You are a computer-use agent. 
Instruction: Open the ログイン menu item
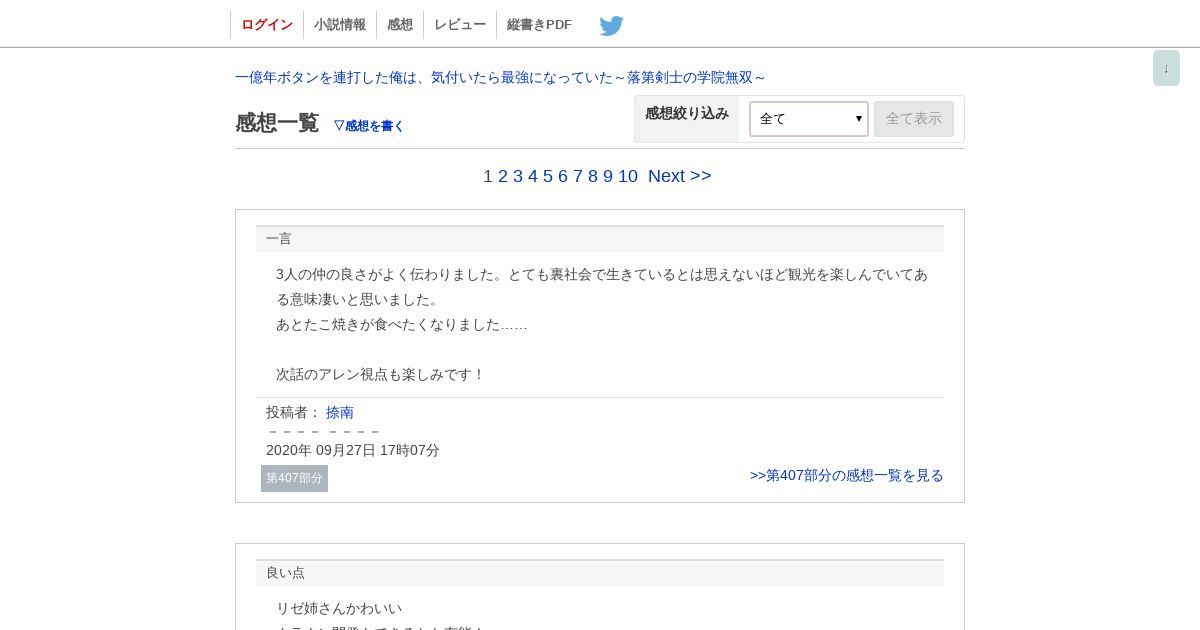coord(267,25)
